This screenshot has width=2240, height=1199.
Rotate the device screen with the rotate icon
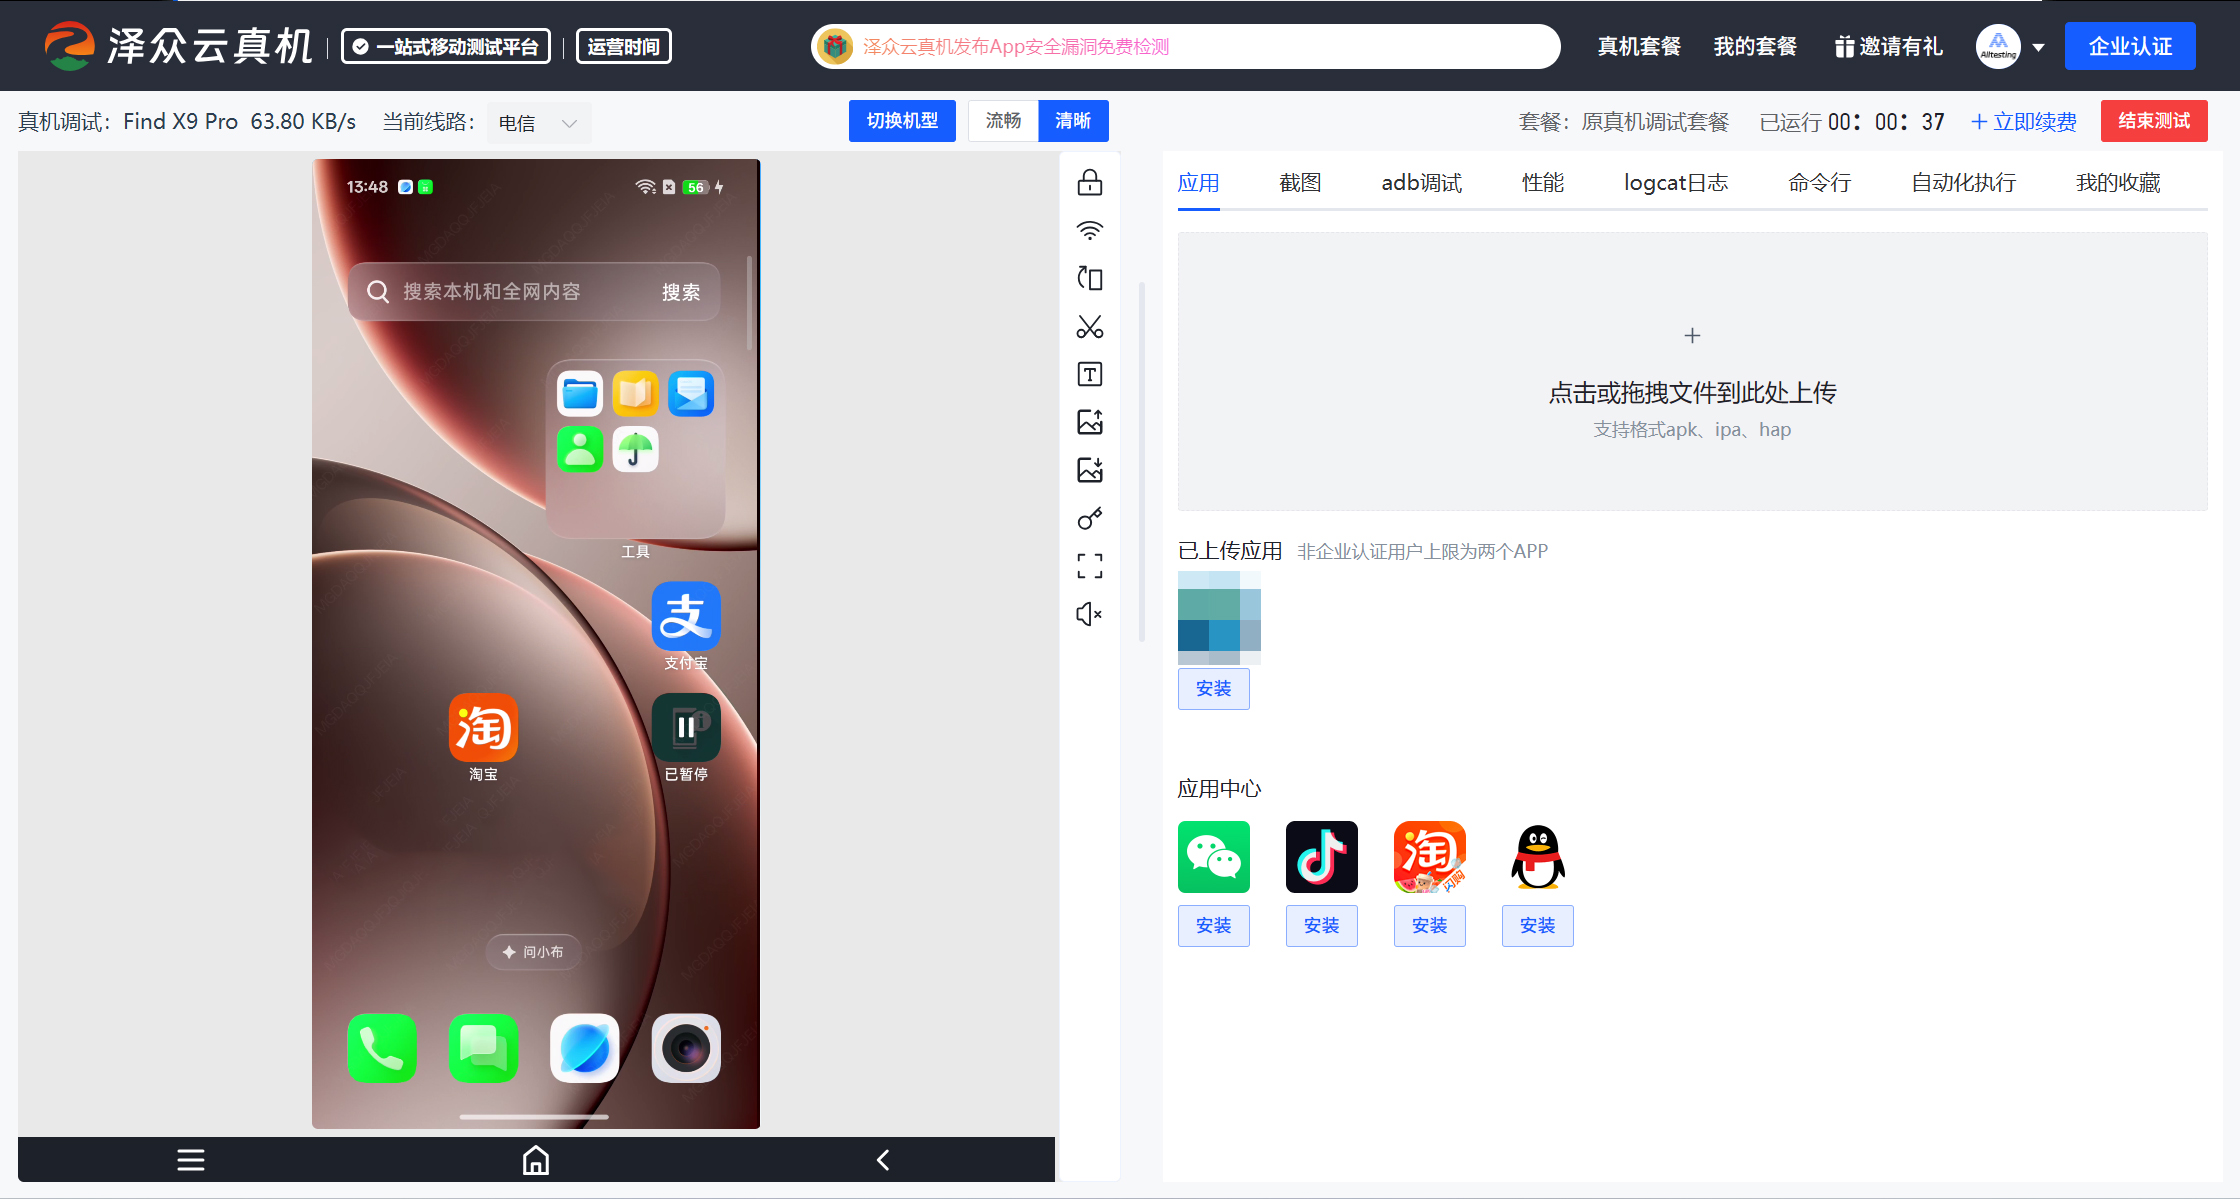click(1090, 279)
